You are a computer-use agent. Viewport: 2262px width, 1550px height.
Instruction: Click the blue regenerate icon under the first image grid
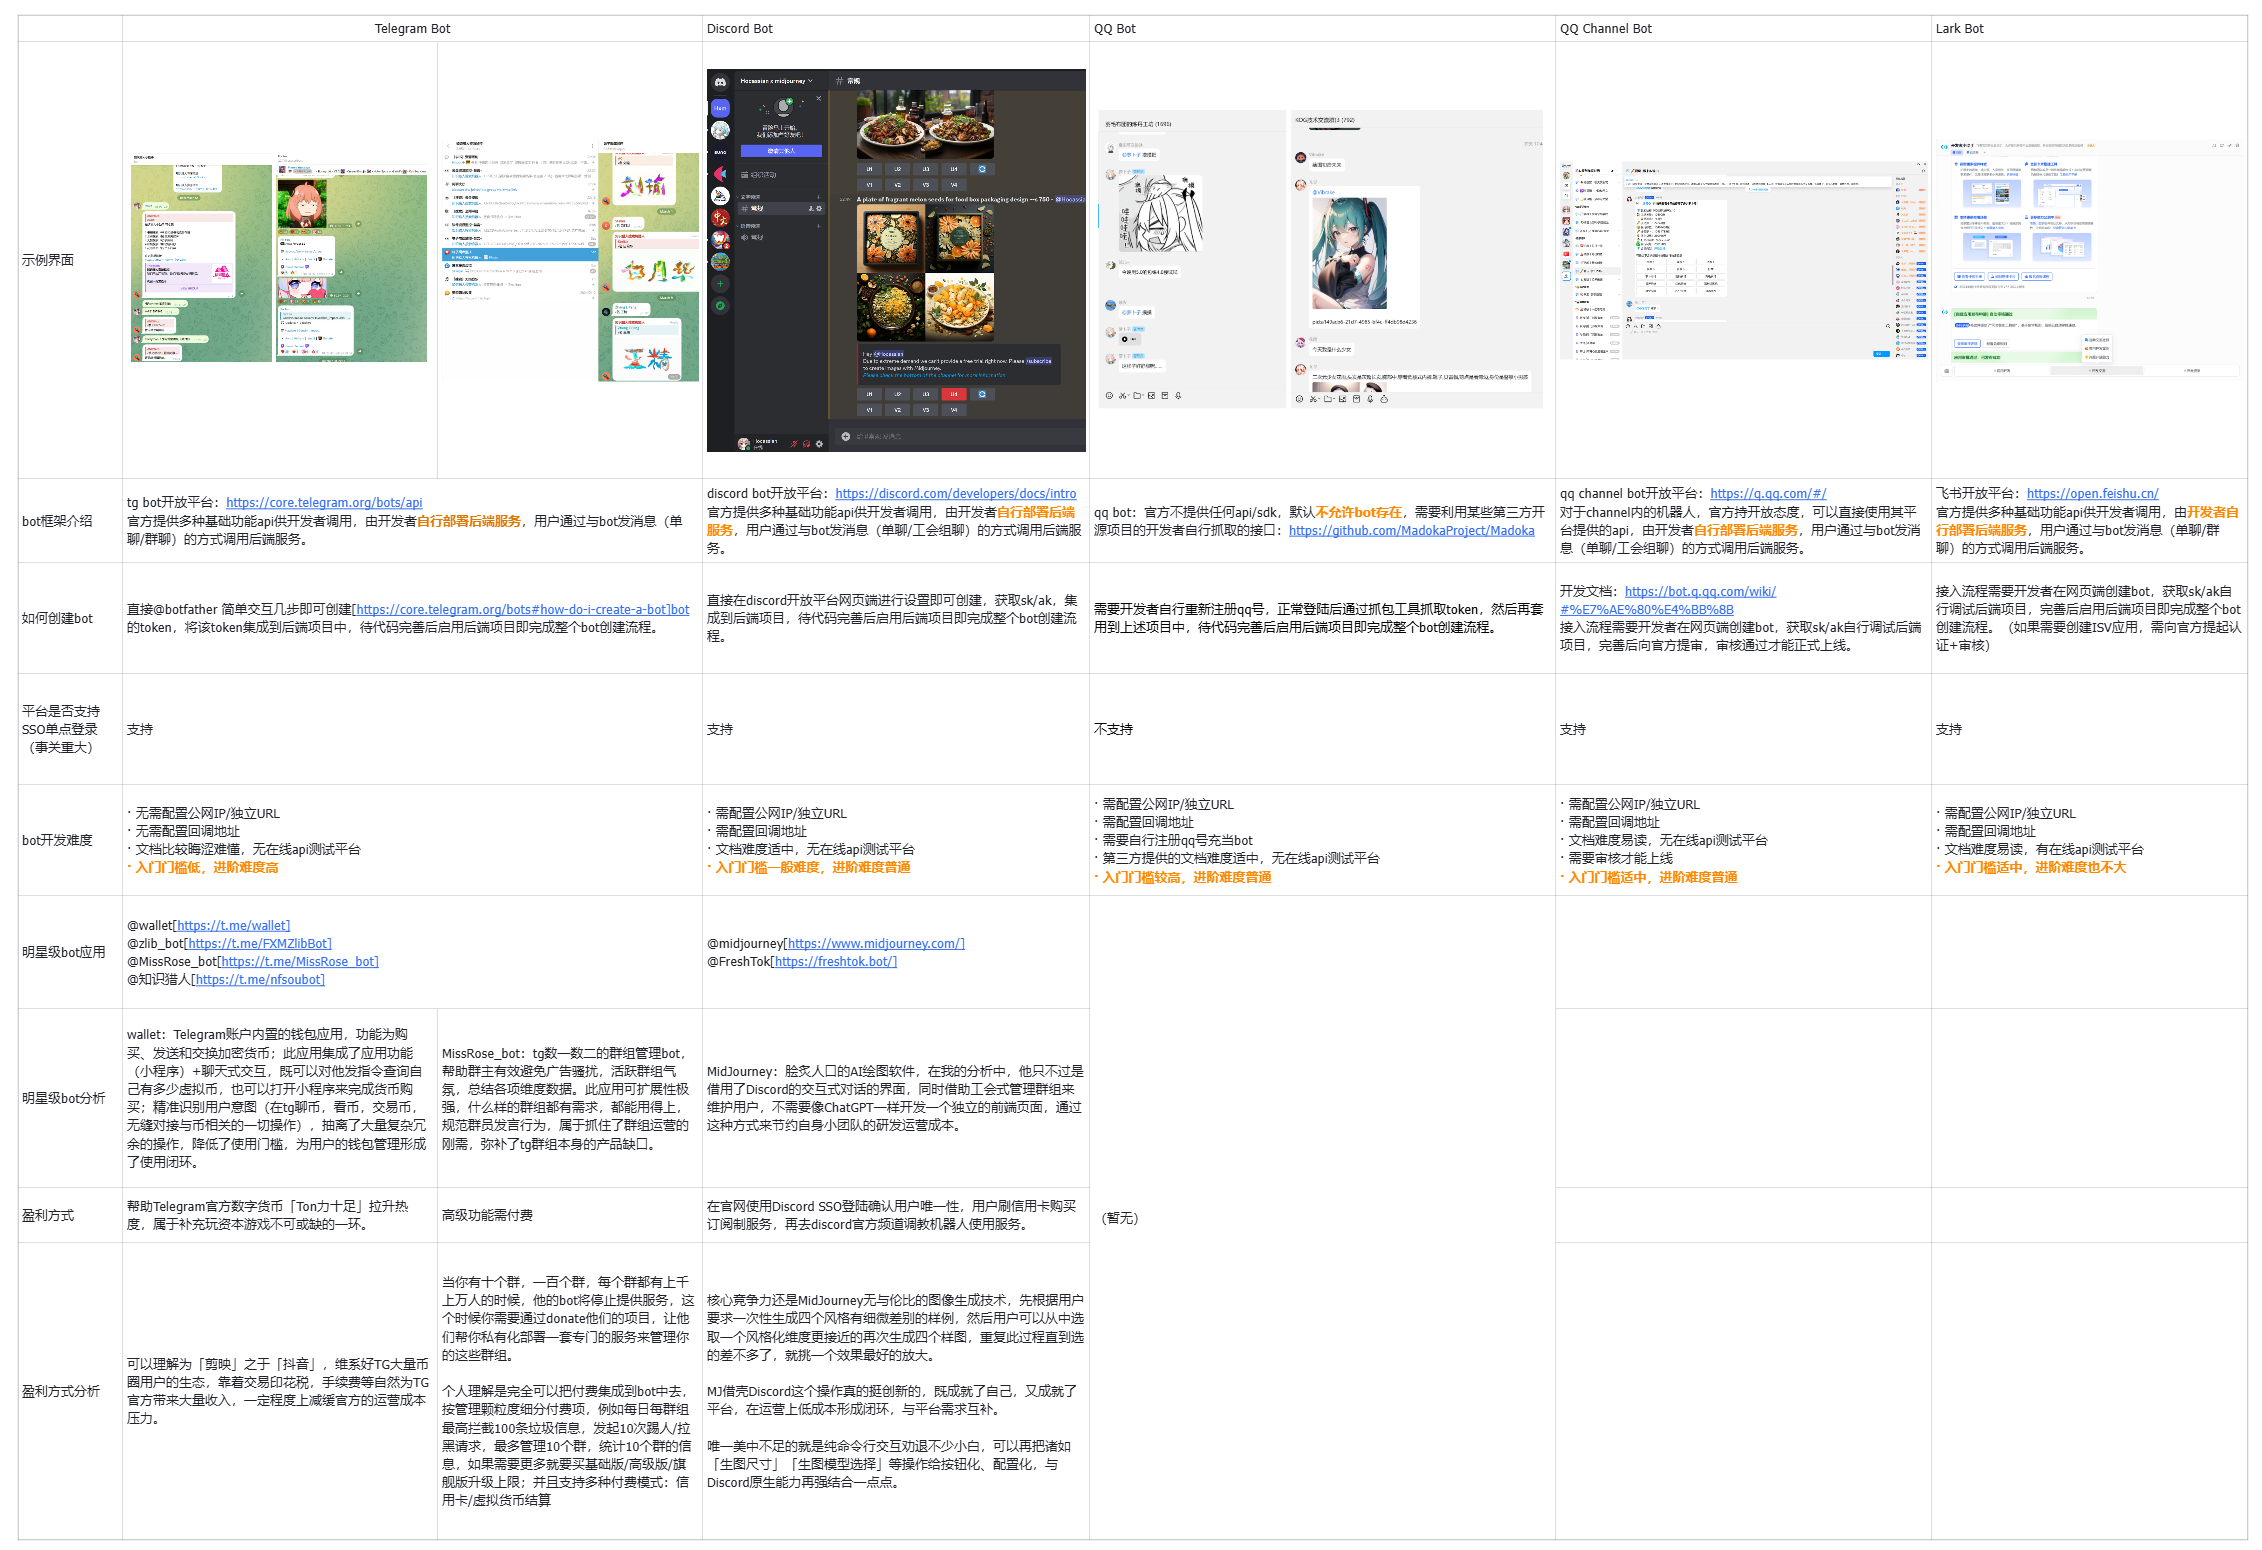(982, 169)
